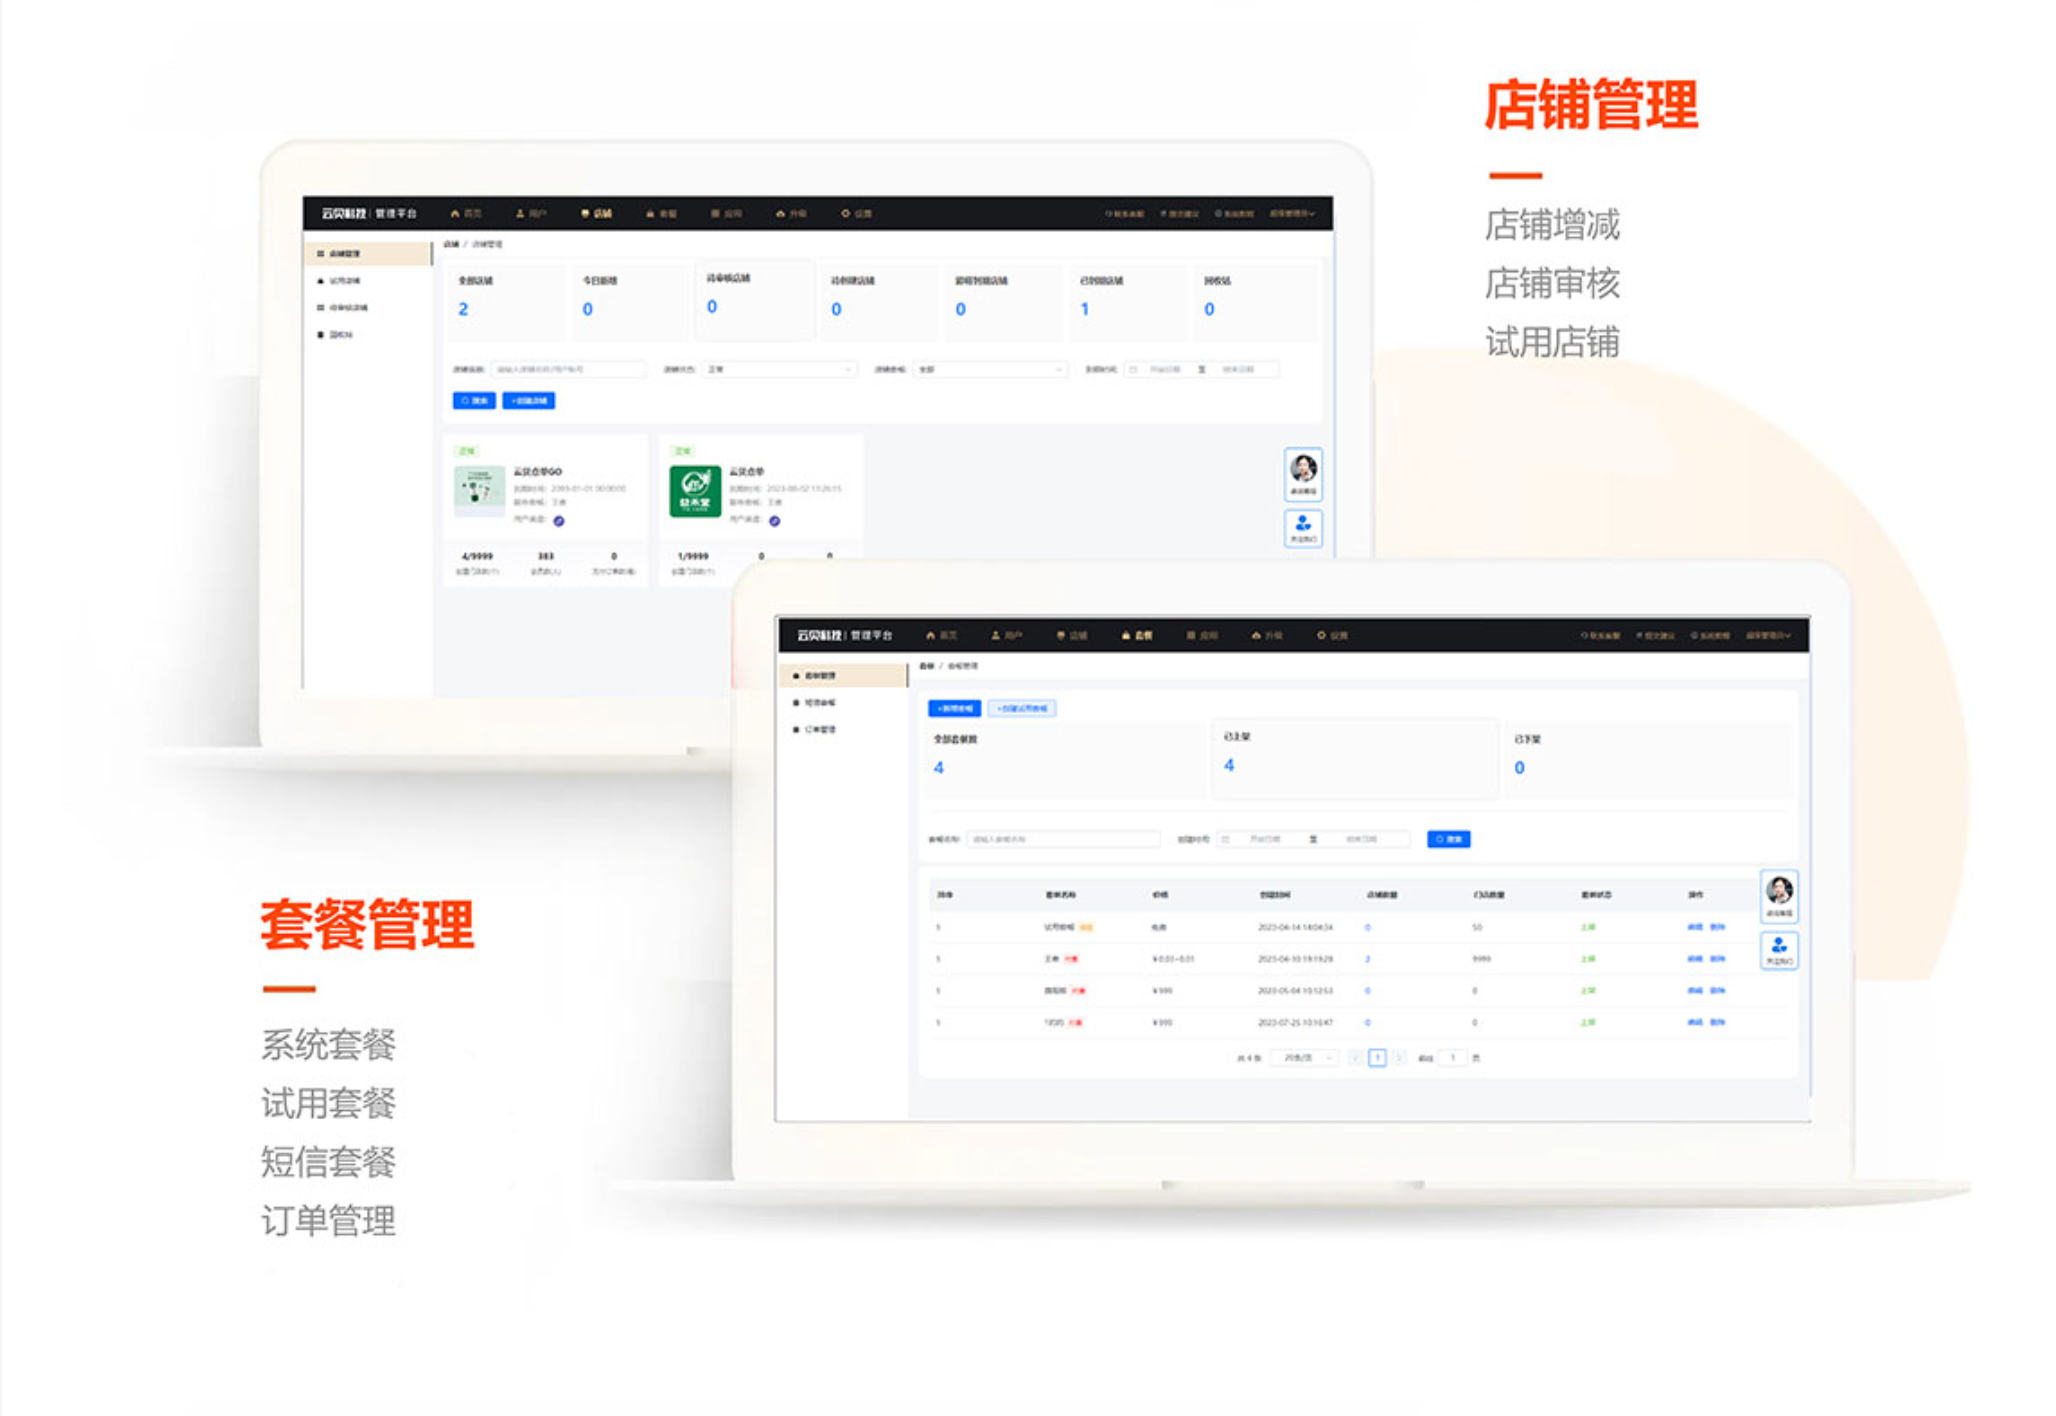Open 店铺状态 status dropdown in store filter bar
Image resolution: width=2056 pixels, height=1416 pixels.
point(779,370)
